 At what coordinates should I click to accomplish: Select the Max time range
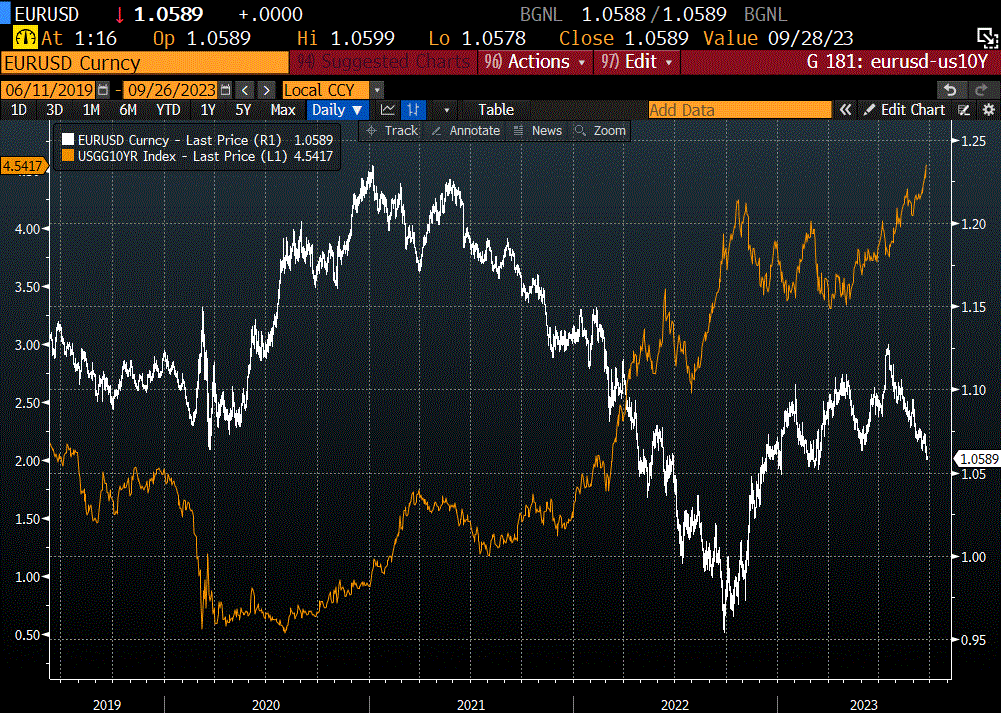[283, 110]
